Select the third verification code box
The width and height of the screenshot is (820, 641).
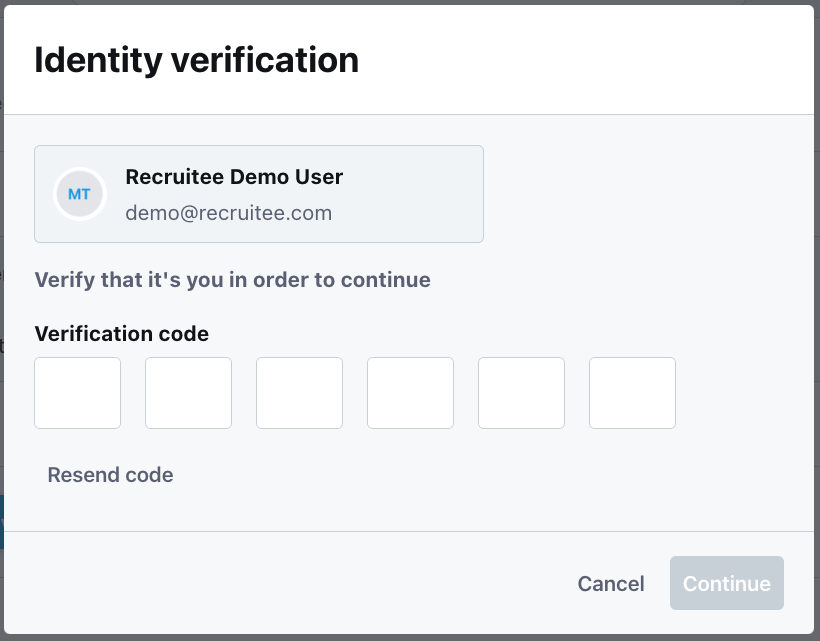point(300,393)
